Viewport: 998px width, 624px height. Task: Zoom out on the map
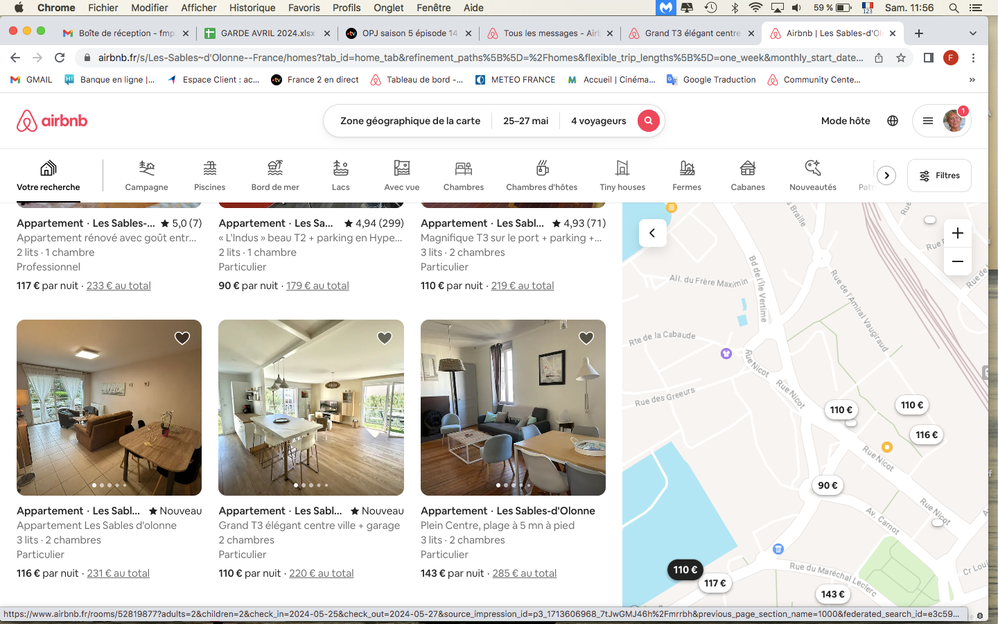tap(957, 261)
